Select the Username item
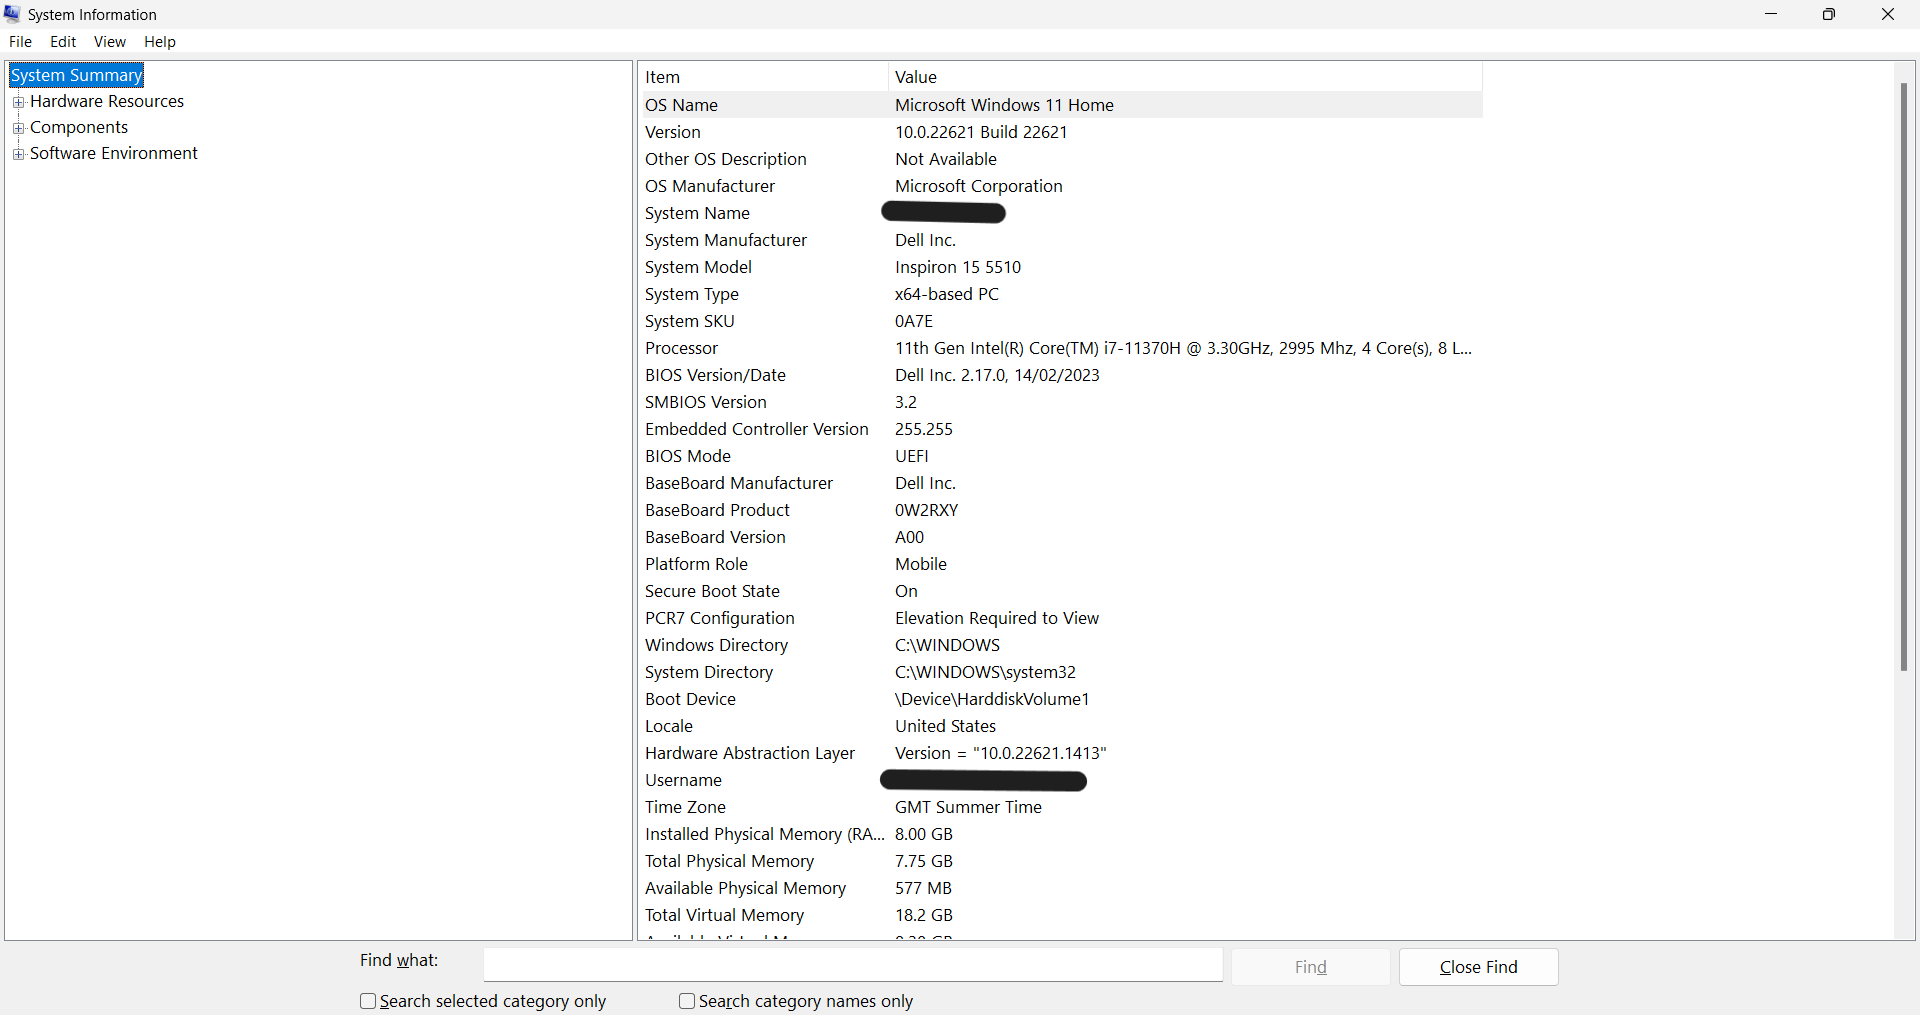The image size is (1920, 1015). (683, 780)
